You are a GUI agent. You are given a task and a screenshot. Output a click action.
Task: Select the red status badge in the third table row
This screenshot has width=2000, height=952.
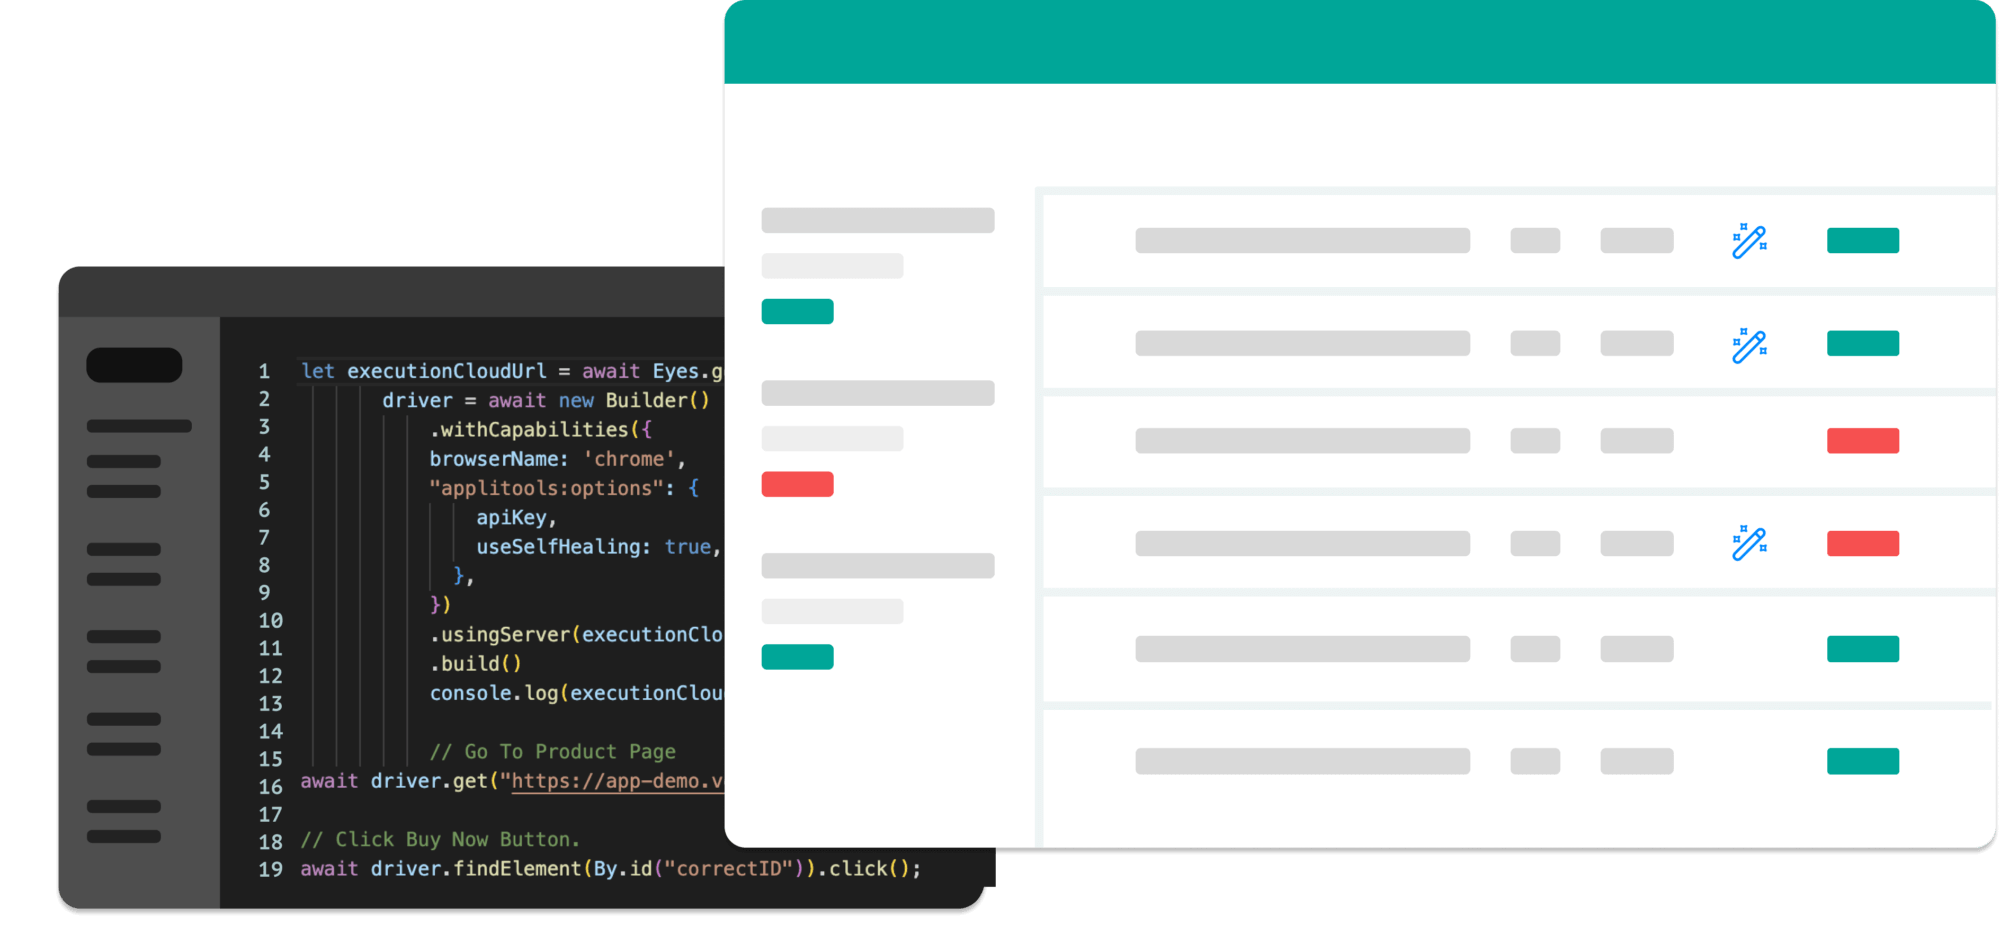click(x=1862, y=441)
